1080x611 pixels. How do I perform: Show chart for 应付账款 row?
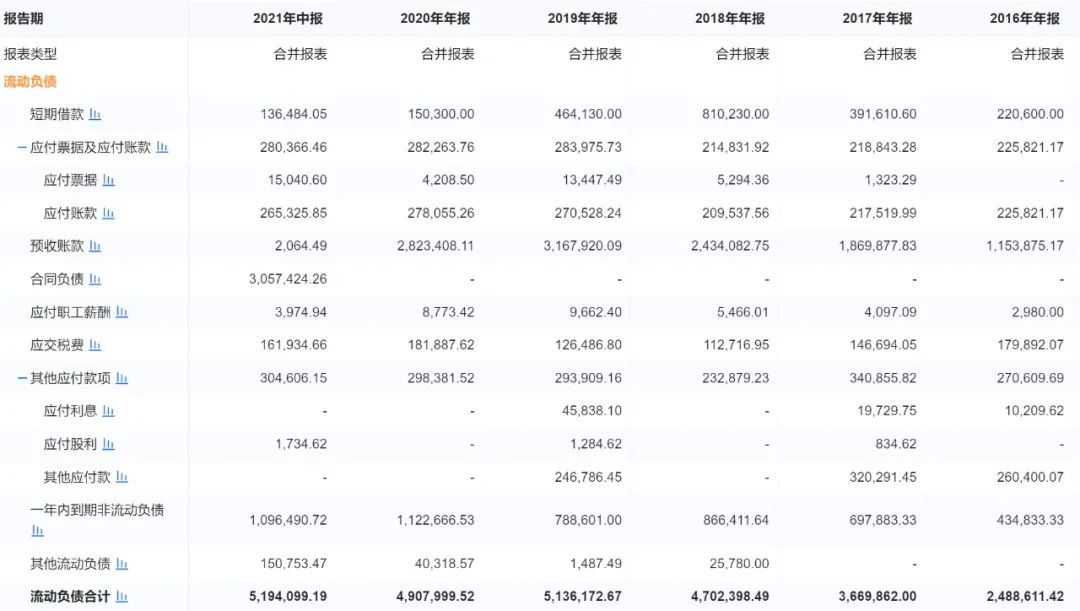(x=109, y=213)
